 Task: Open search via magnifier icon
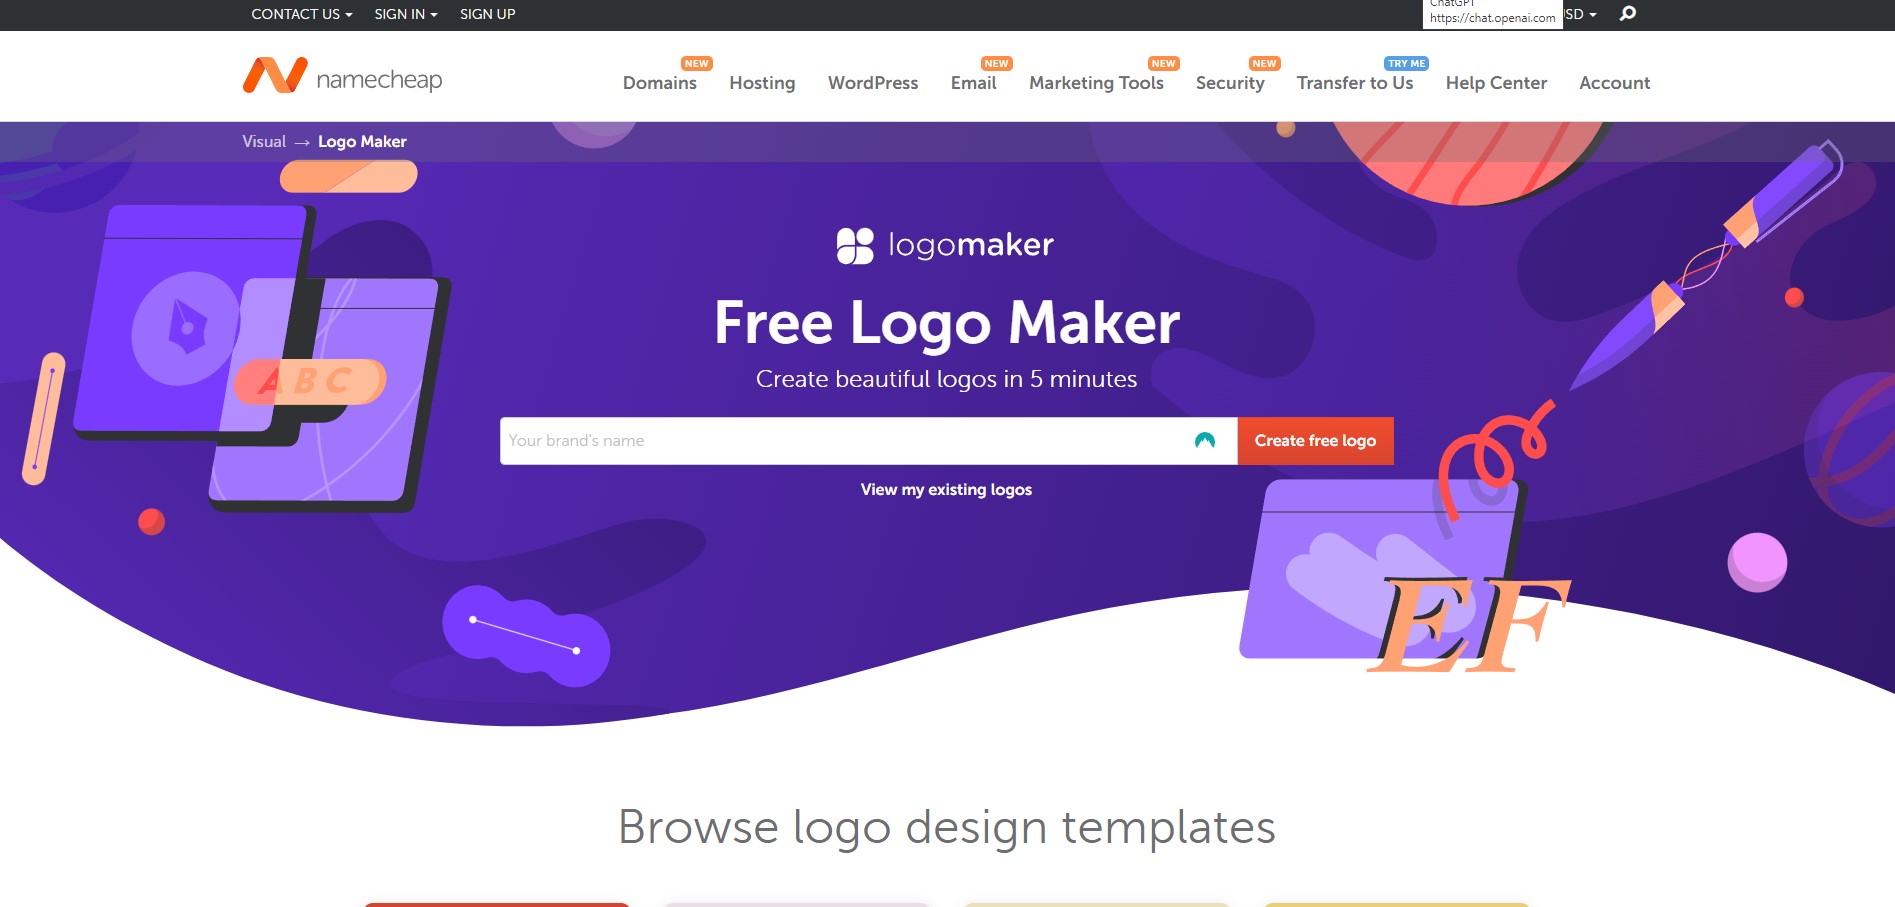point(1628,14)
